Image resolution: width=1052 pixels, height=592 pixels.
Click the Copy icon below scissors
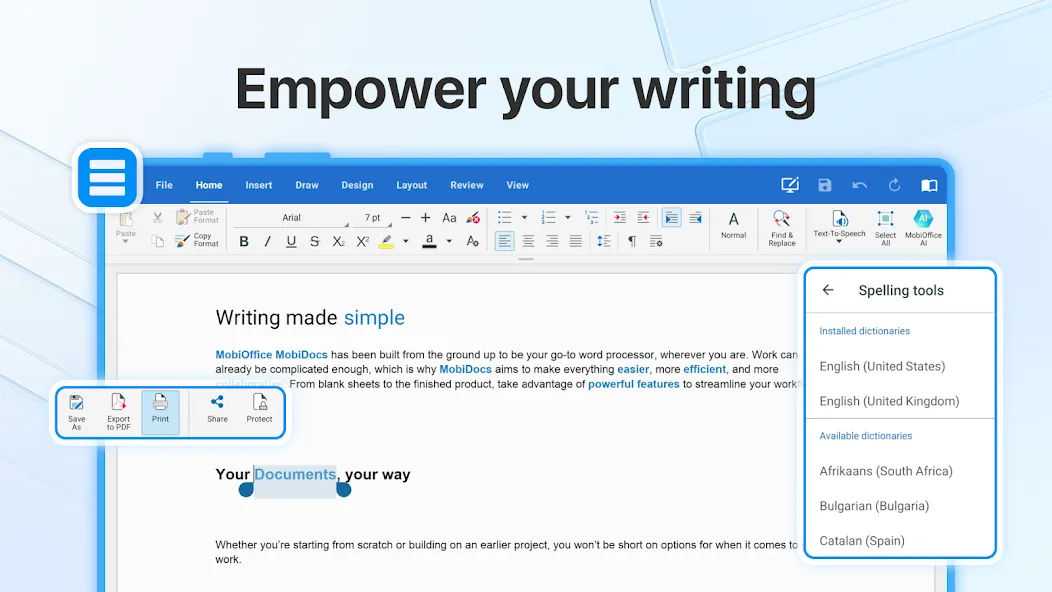[x=158, y=241]
